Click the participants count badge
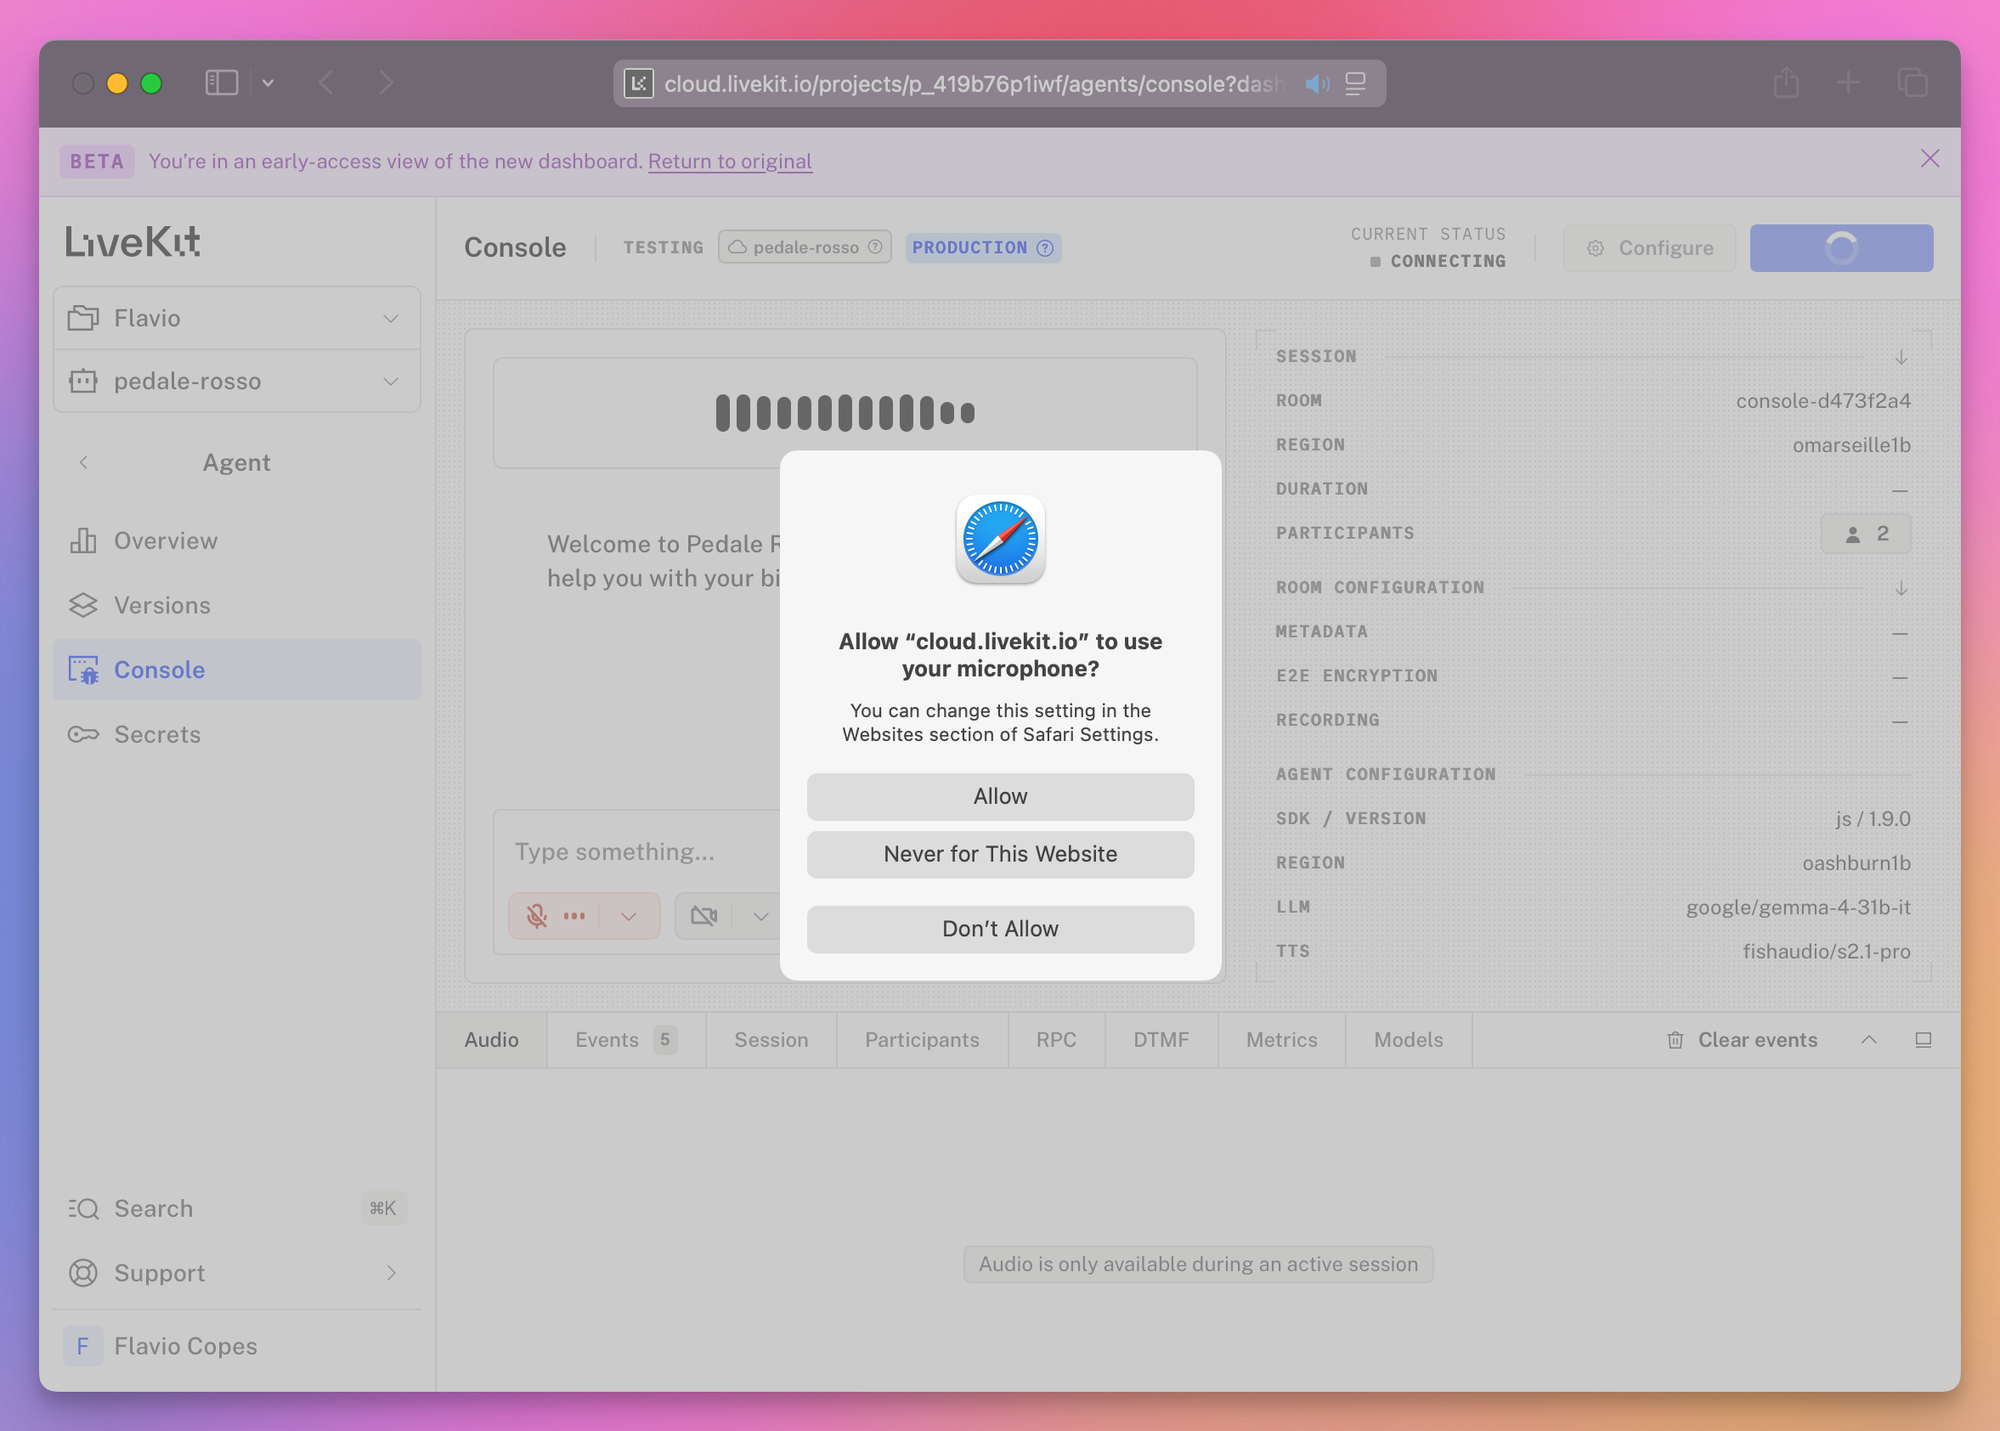 1866,534
